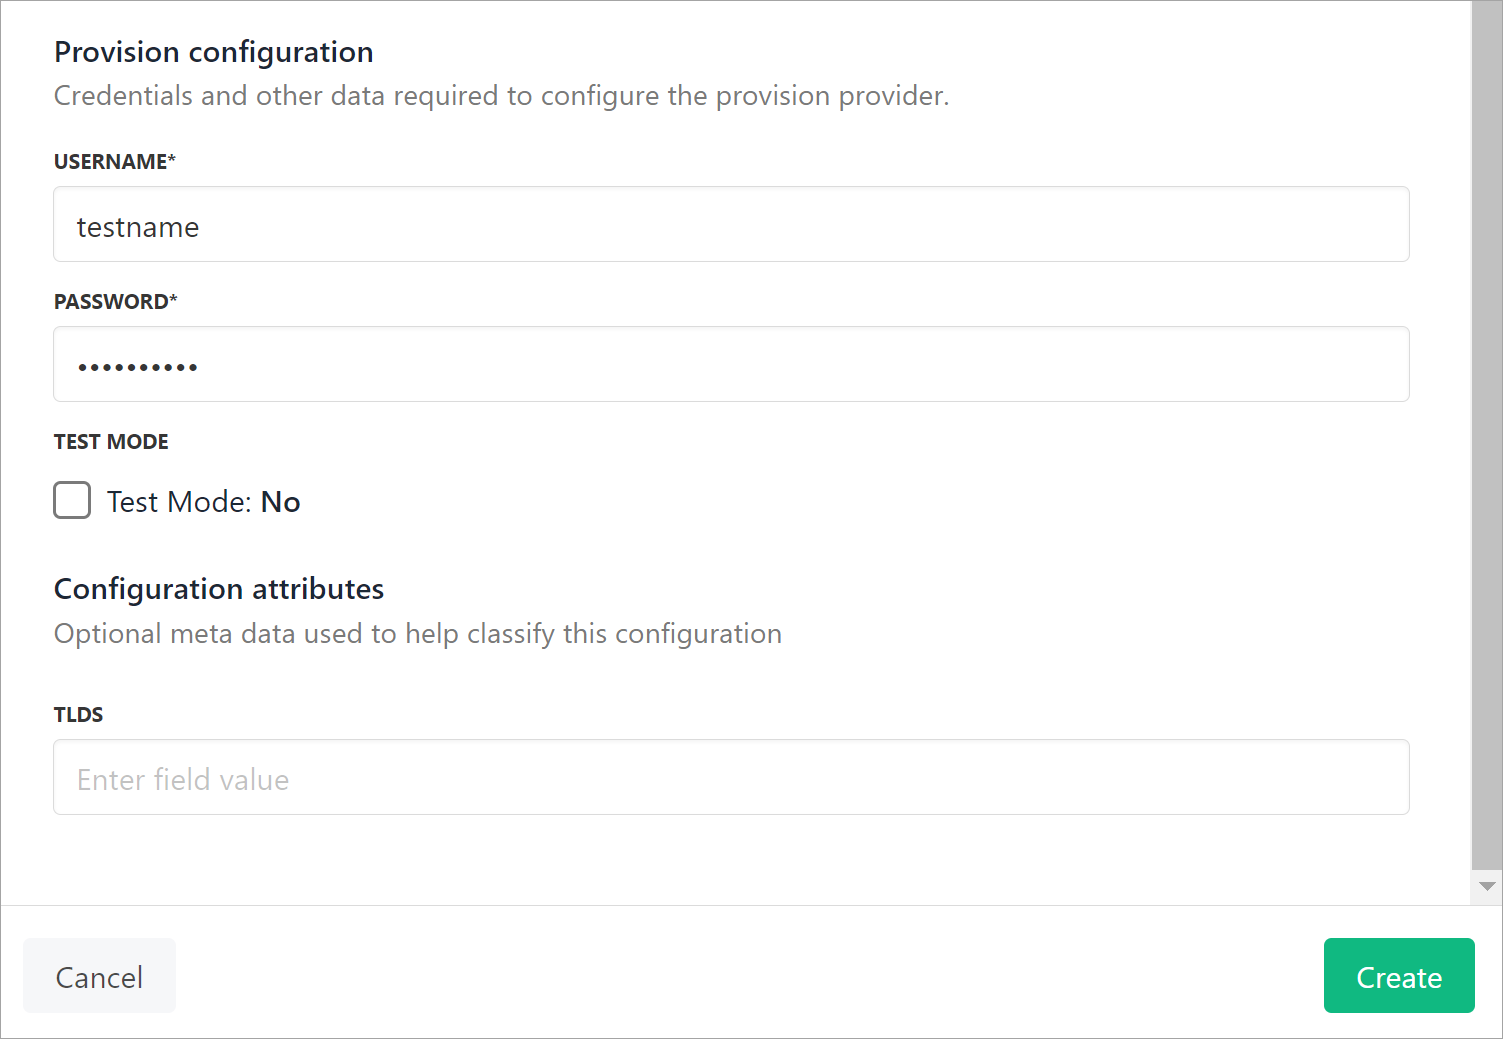Click the TEST MODE section label
The image size is (1503, 1039).
click(x=111, y=442)
